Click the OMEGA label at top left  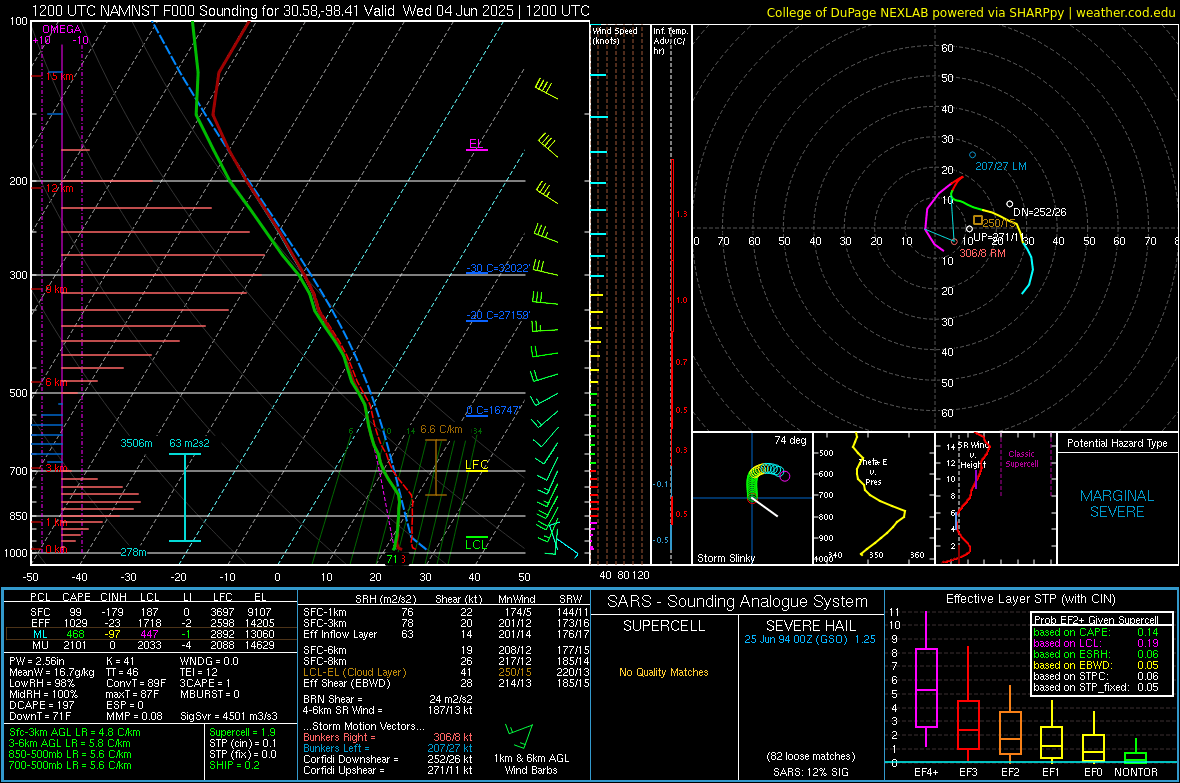[62, 29]
